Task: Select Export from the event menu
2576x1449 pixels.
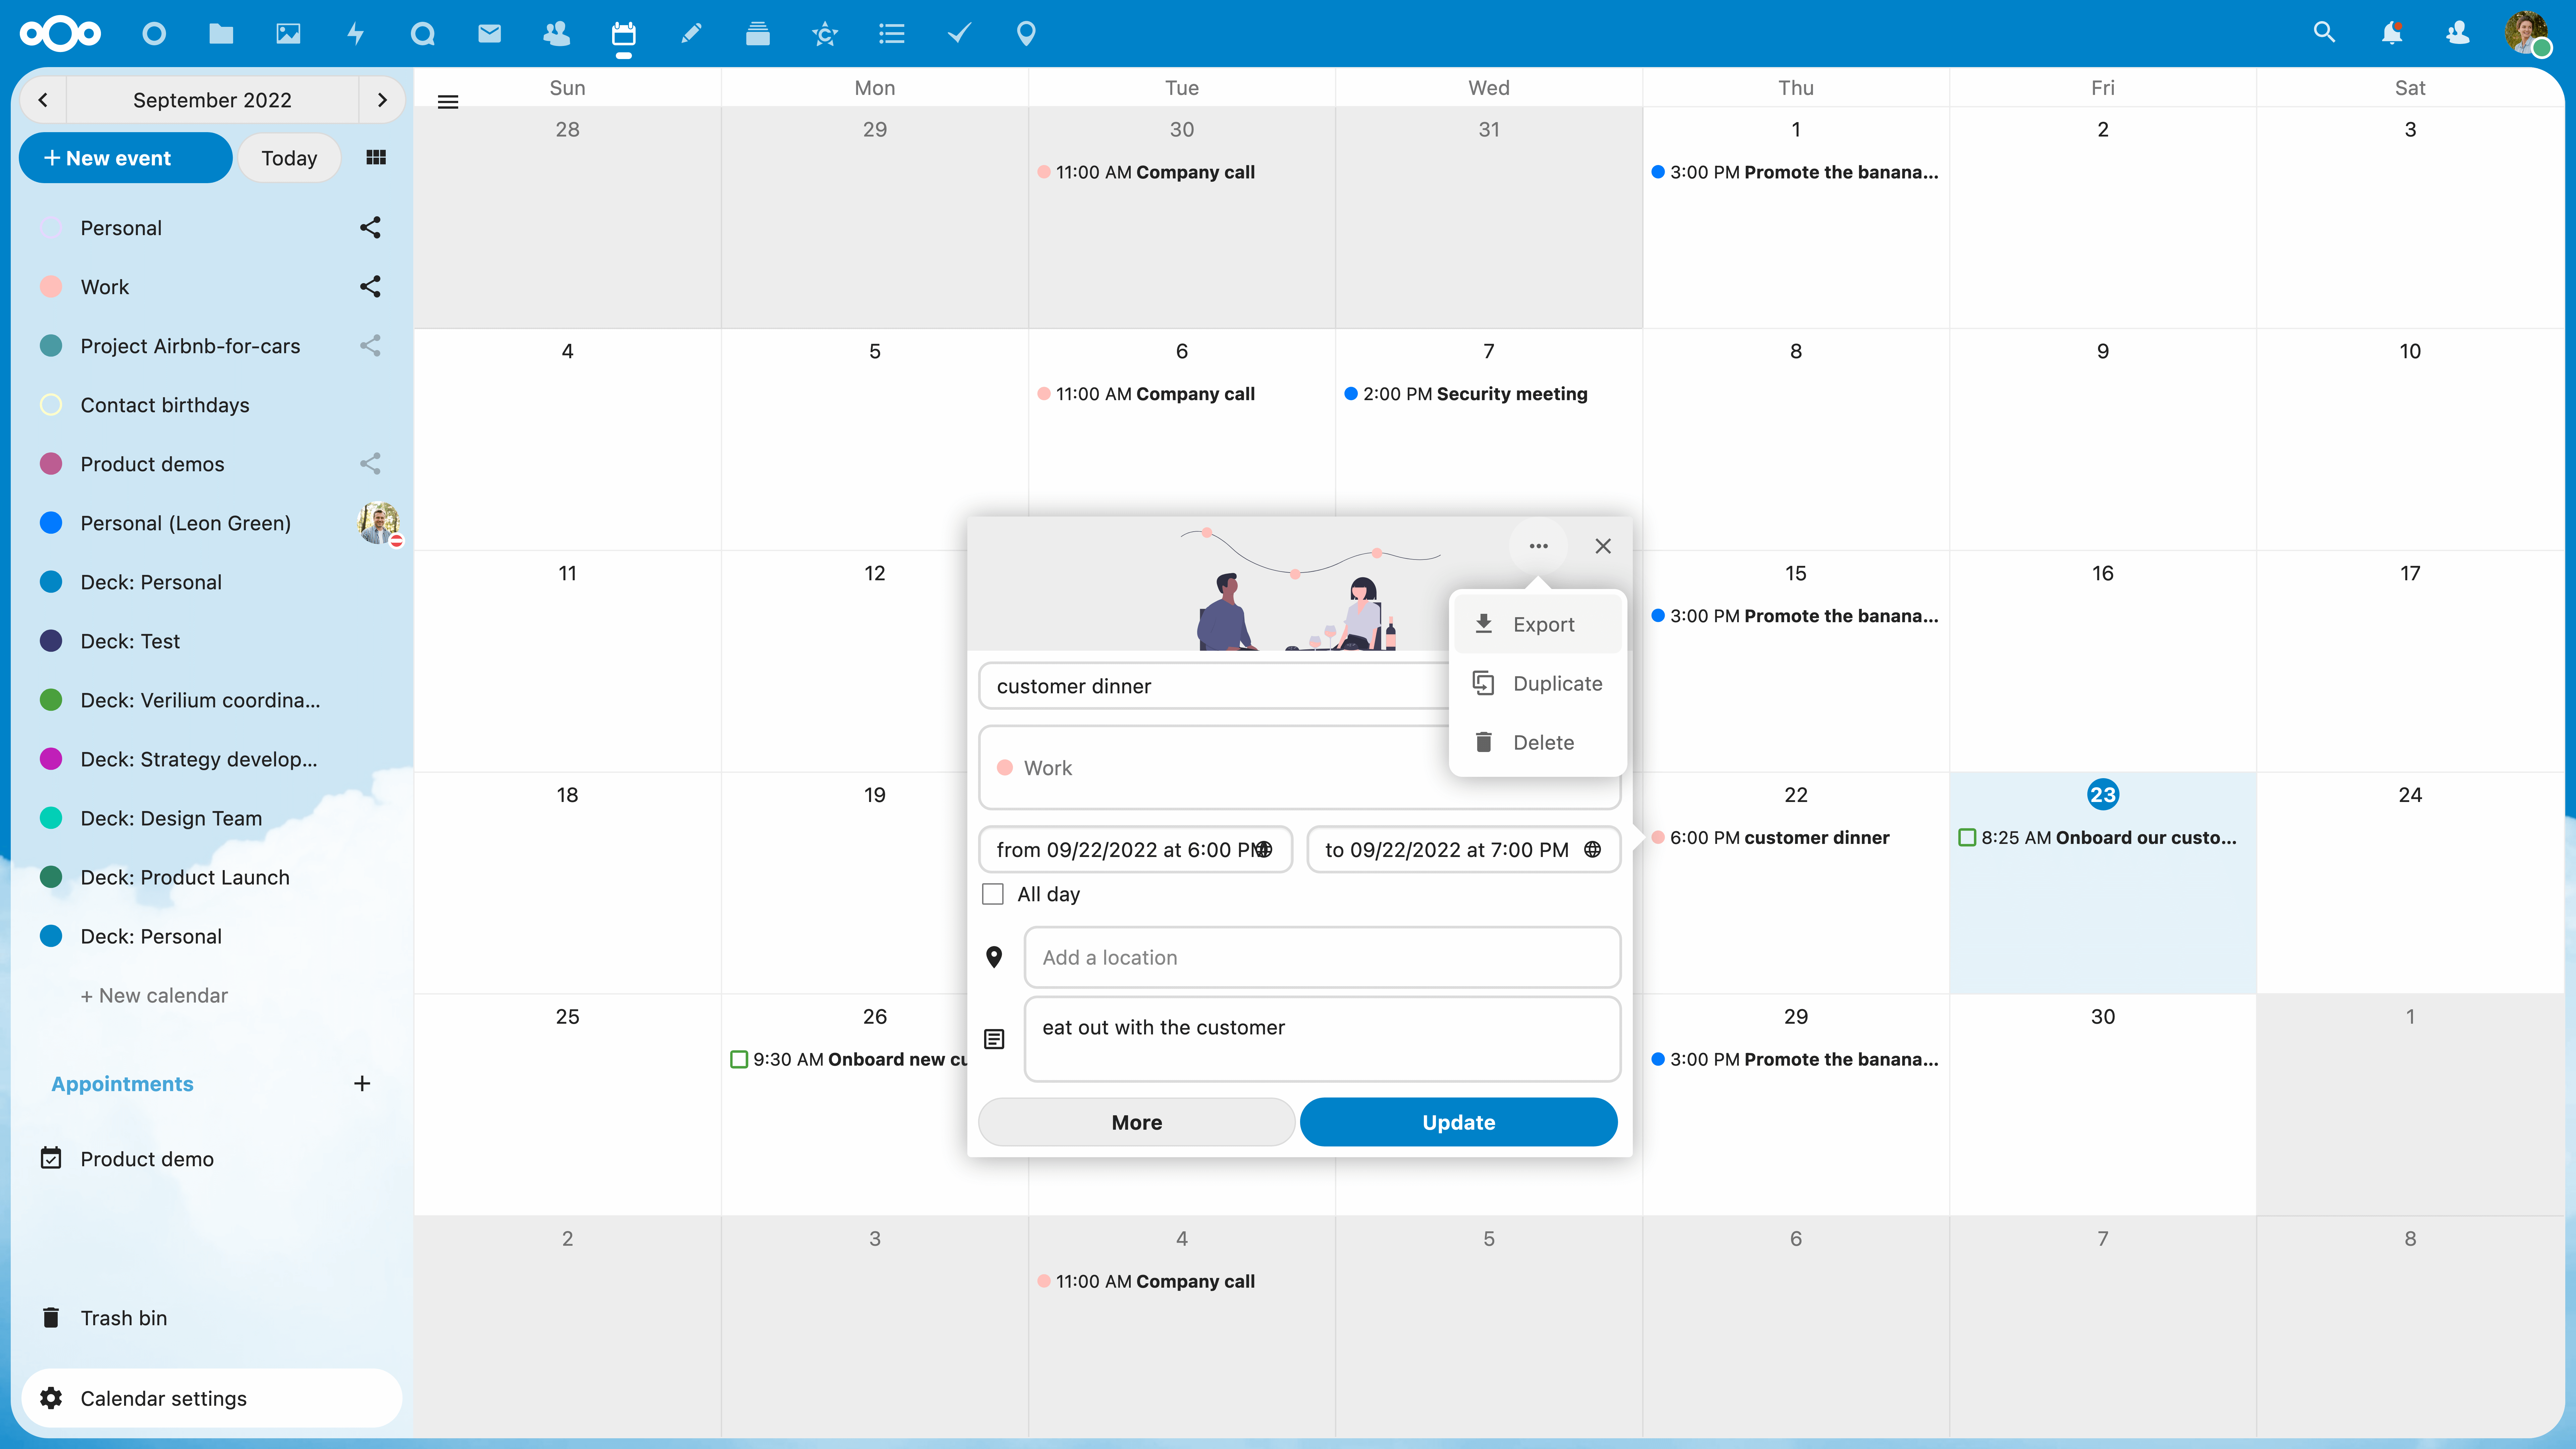Action: click(1538, 624)
